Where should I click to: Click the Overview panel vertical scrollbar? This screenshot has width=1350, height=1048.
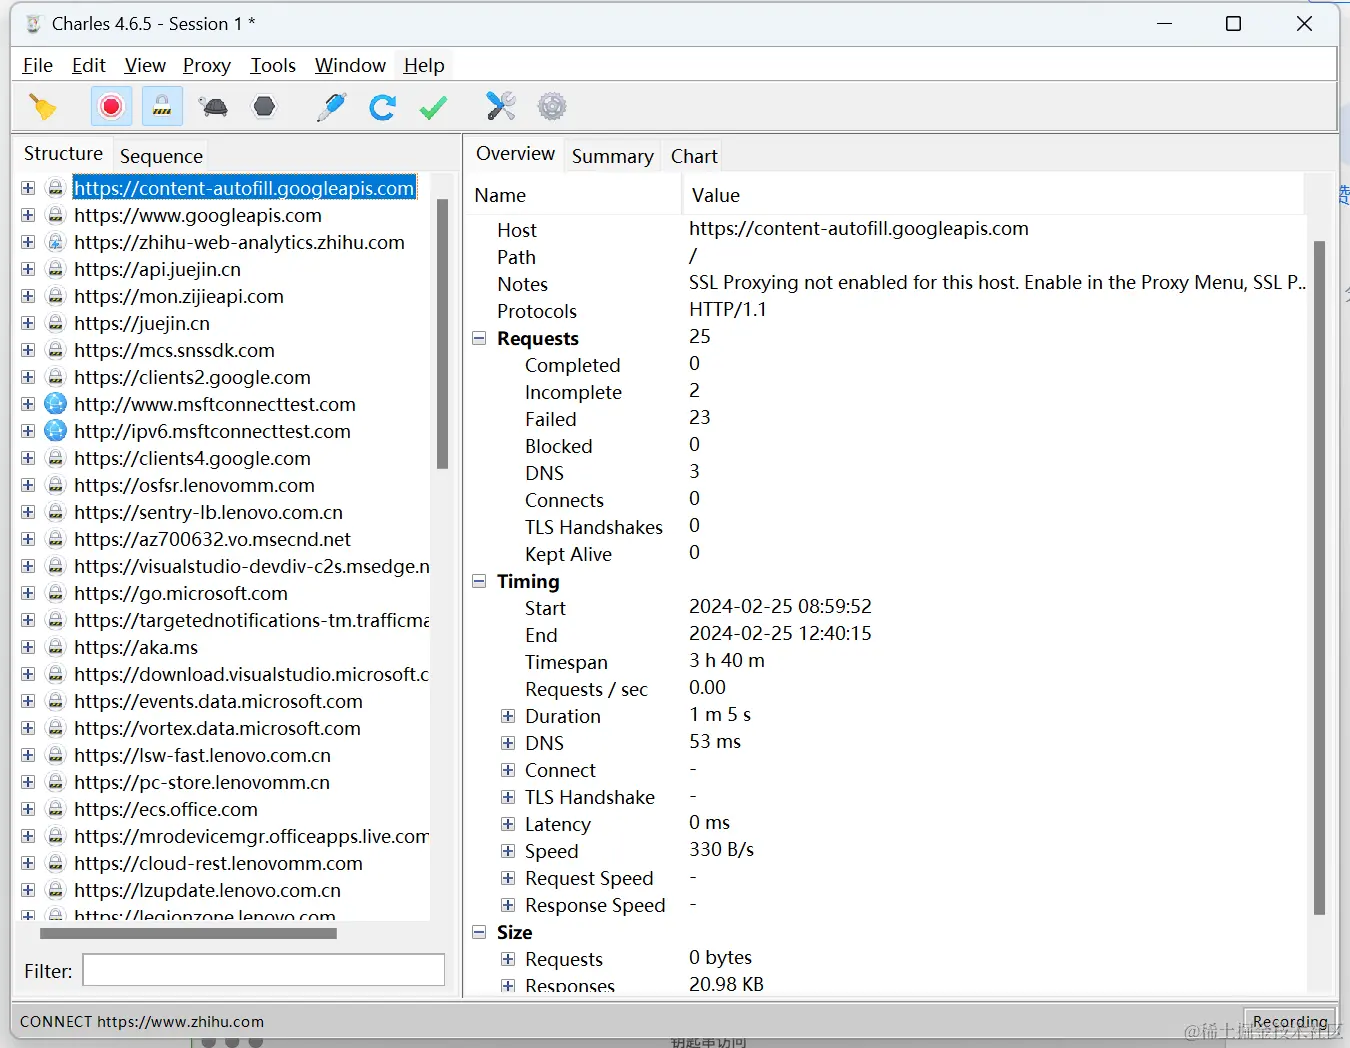pyautogui.click(x=1319, y=578)
